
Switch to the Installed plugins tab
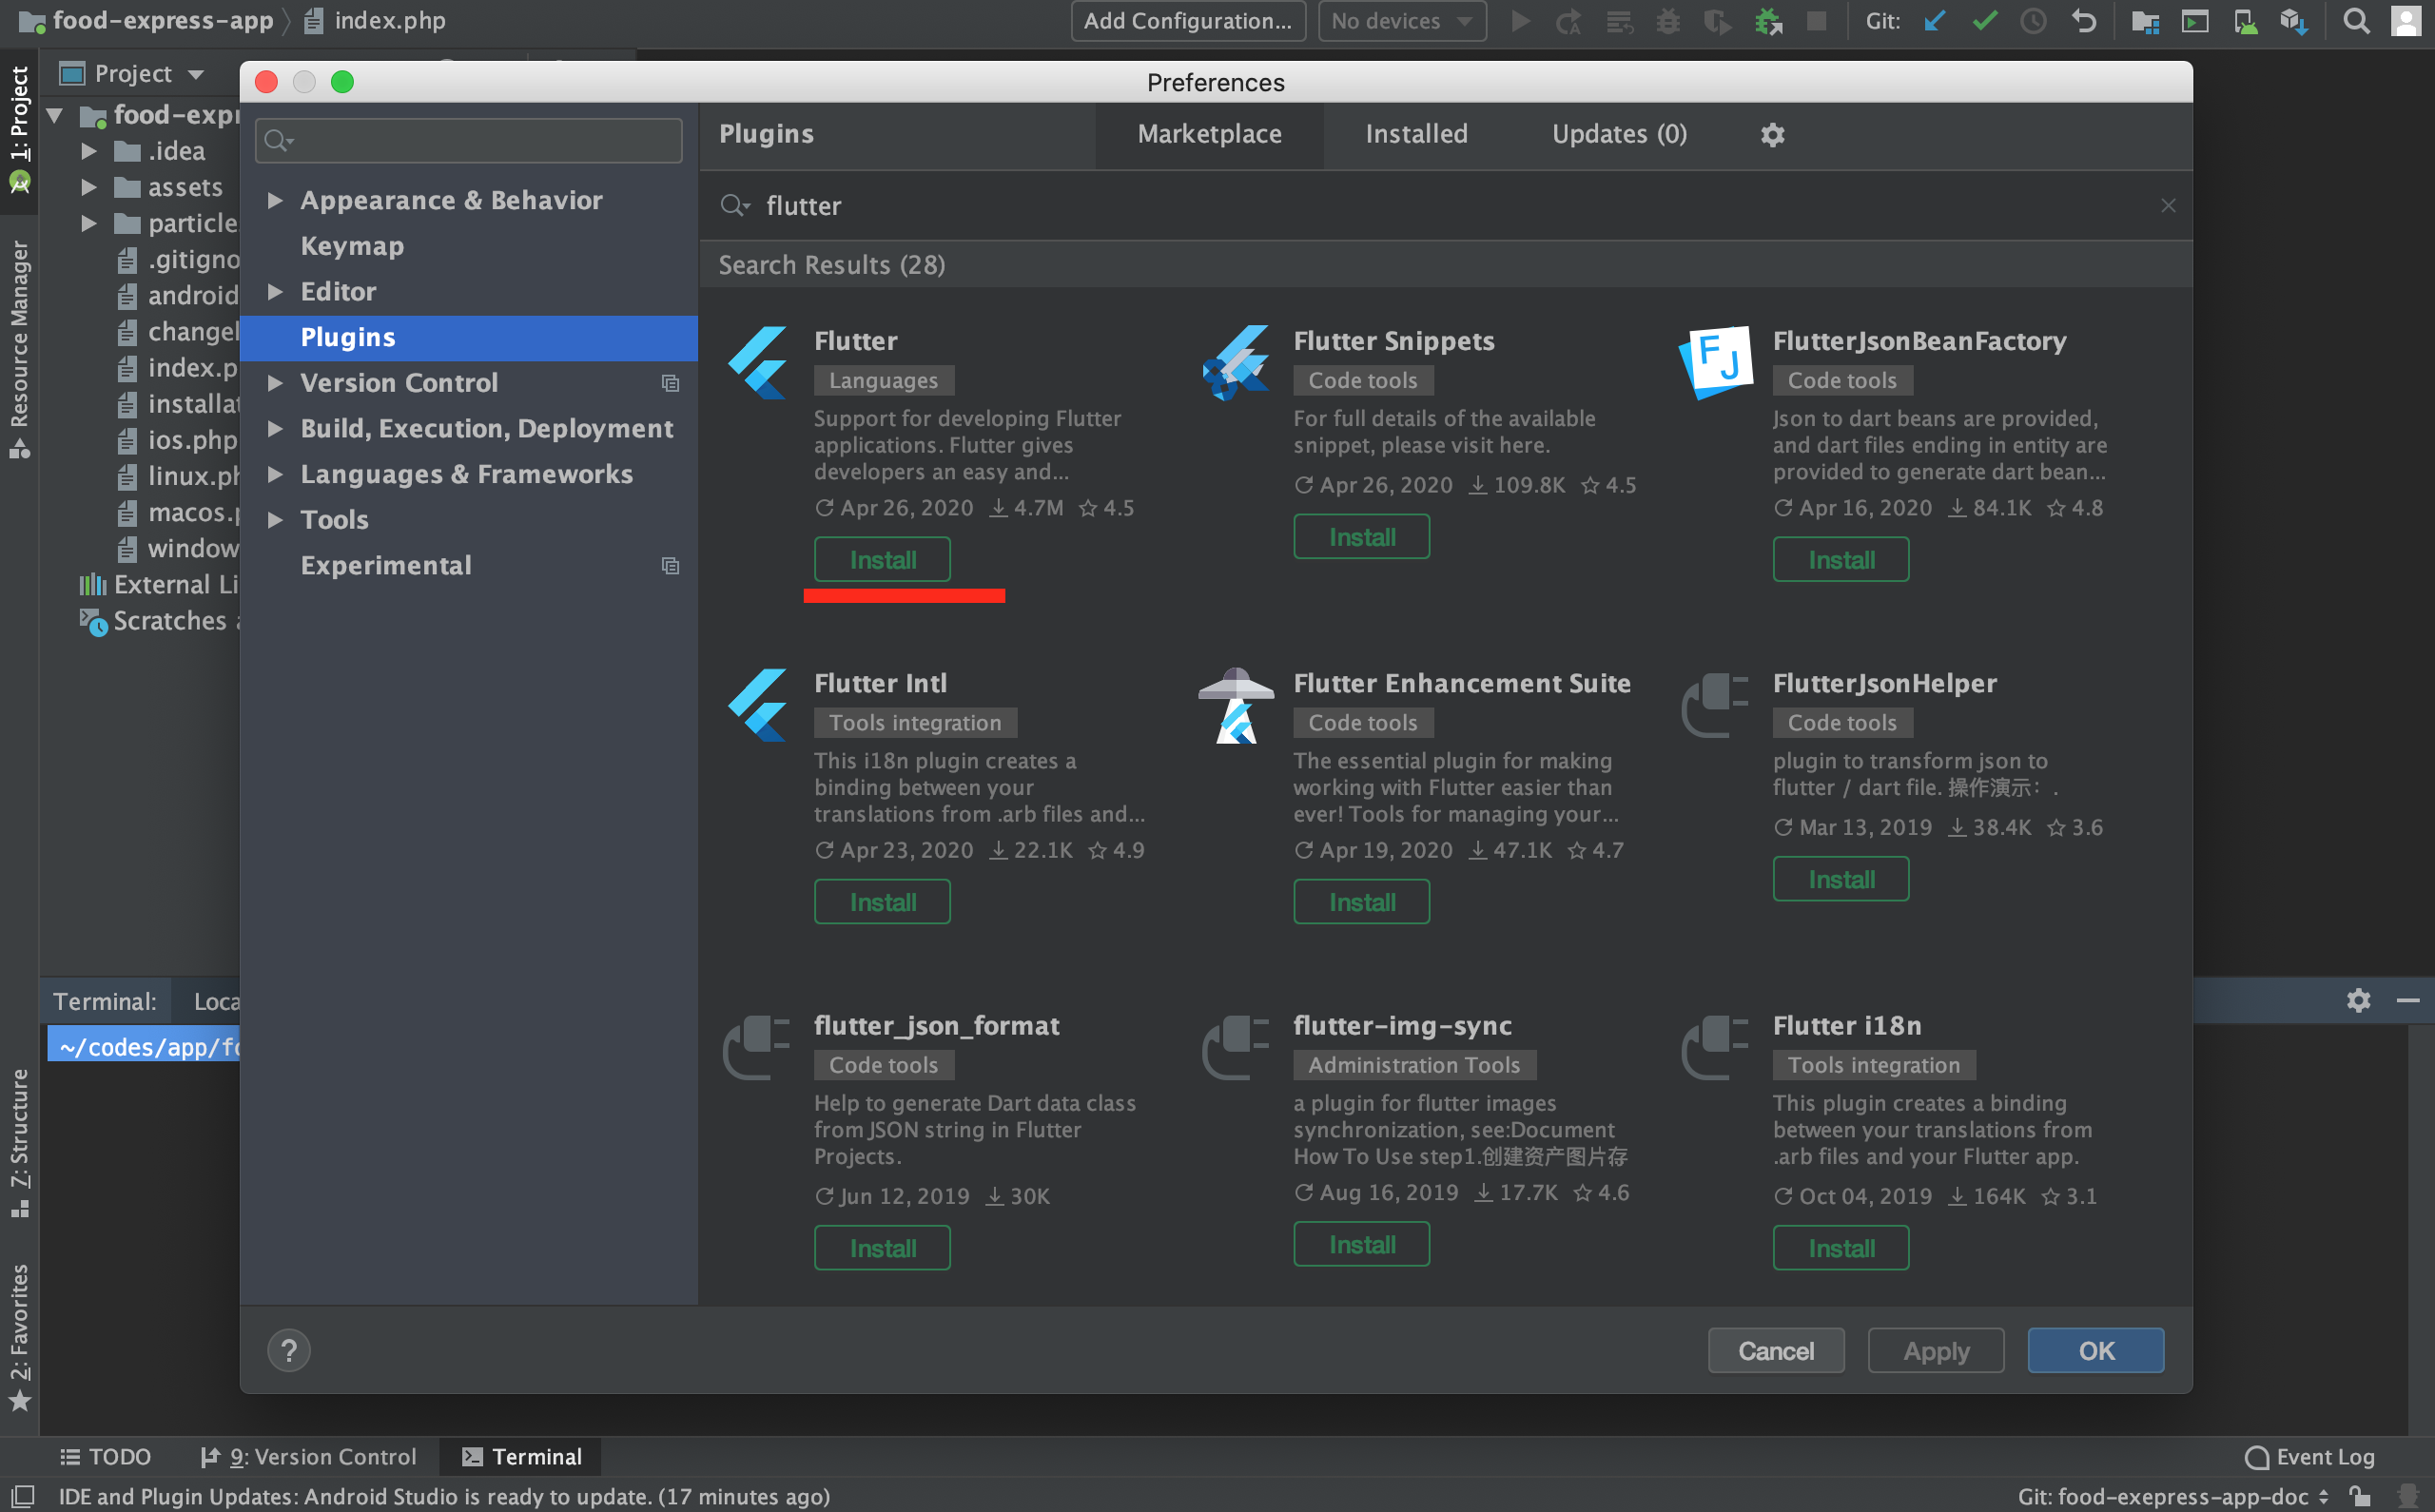tap(1416, 134)
